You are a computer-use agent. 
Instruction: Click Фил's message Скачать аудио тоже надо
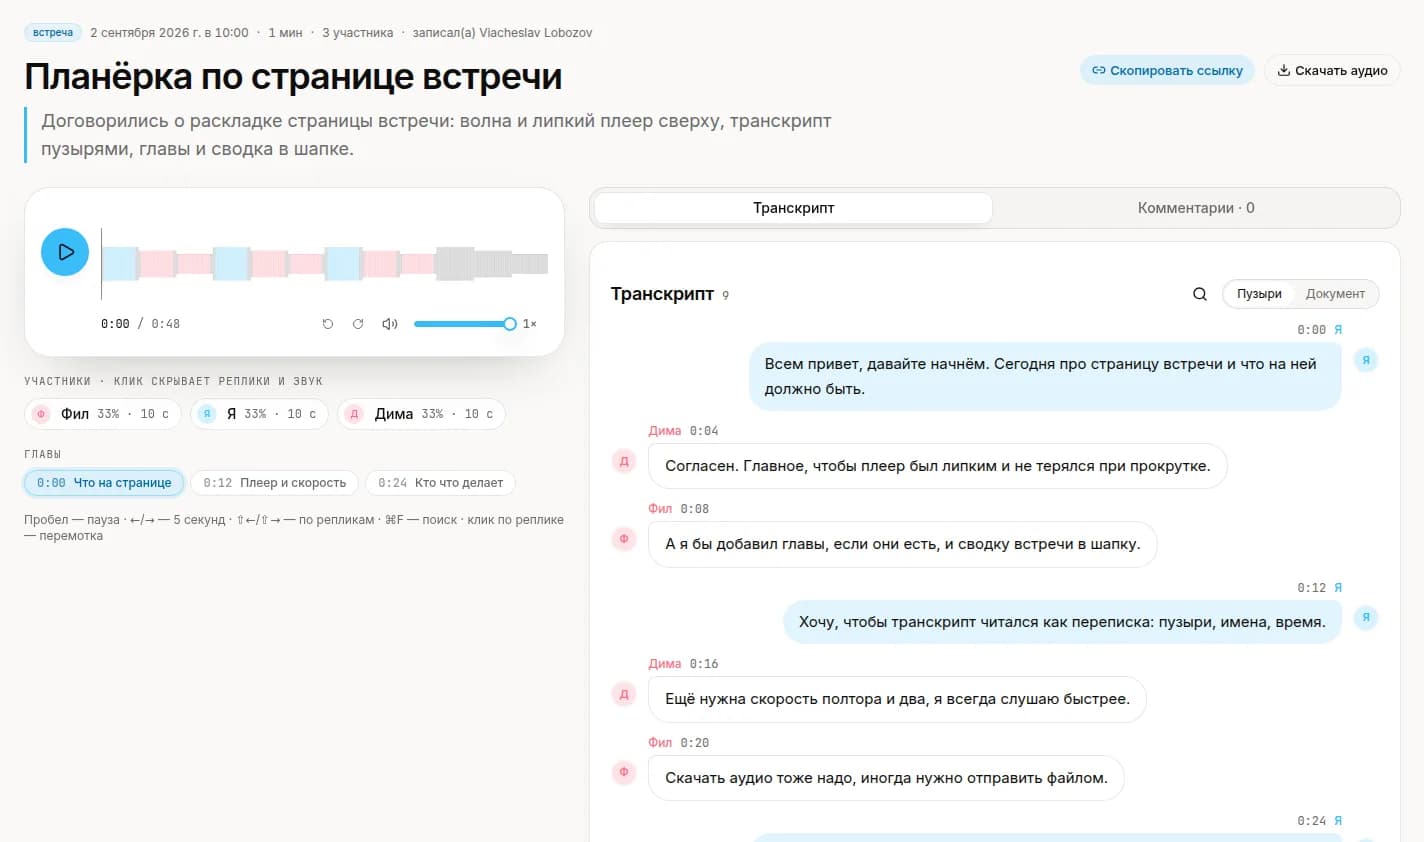click(886, 778)
